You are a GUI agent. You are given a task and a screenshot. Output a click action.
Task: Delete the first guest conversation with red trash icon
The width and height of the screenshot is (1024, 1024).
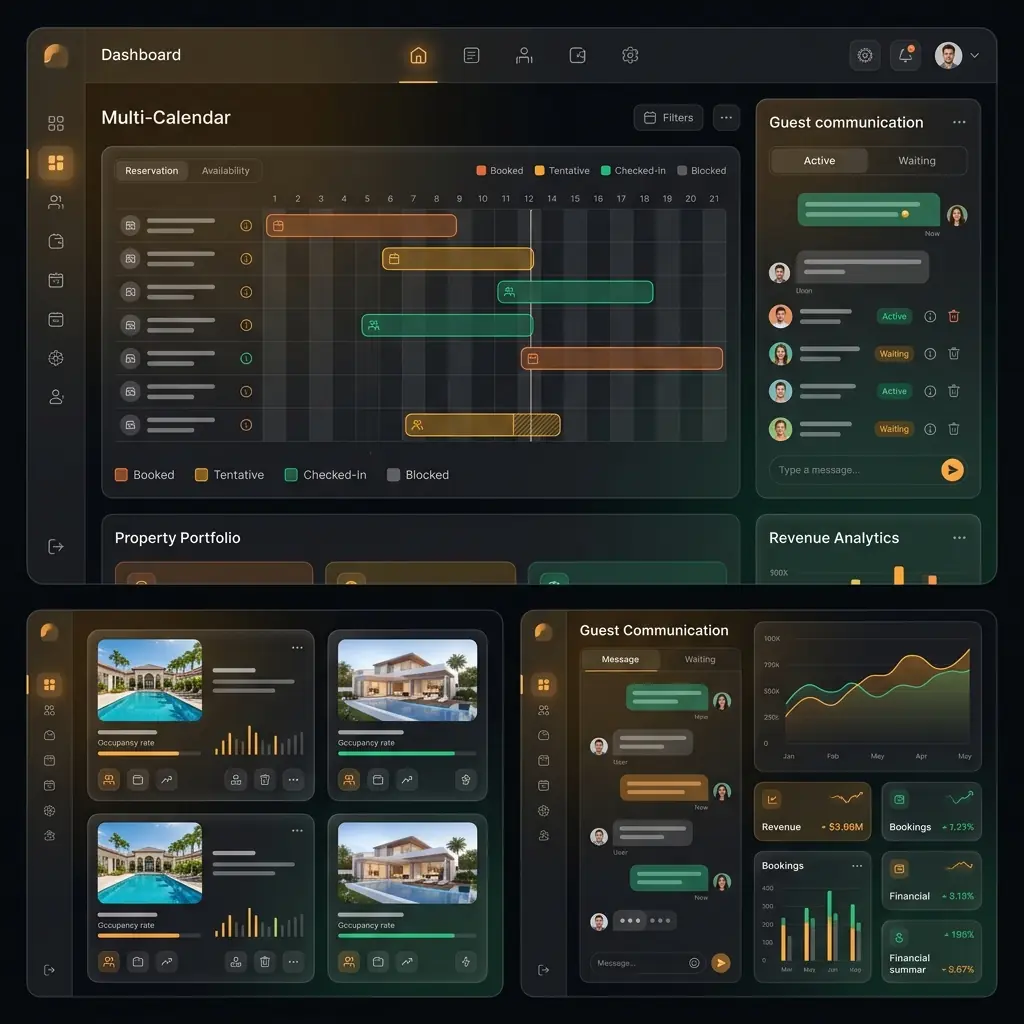954,316
